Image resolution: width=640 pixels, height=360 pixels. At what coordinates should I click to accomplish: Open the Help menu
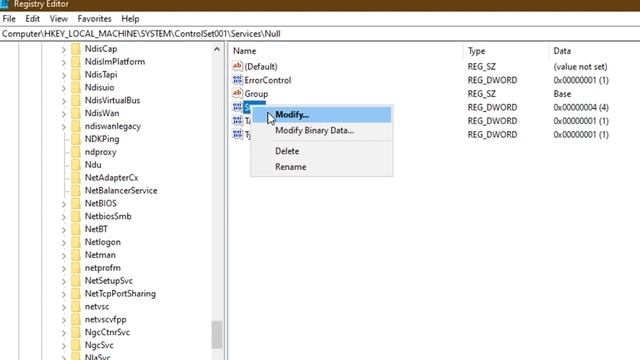(130, 19)
